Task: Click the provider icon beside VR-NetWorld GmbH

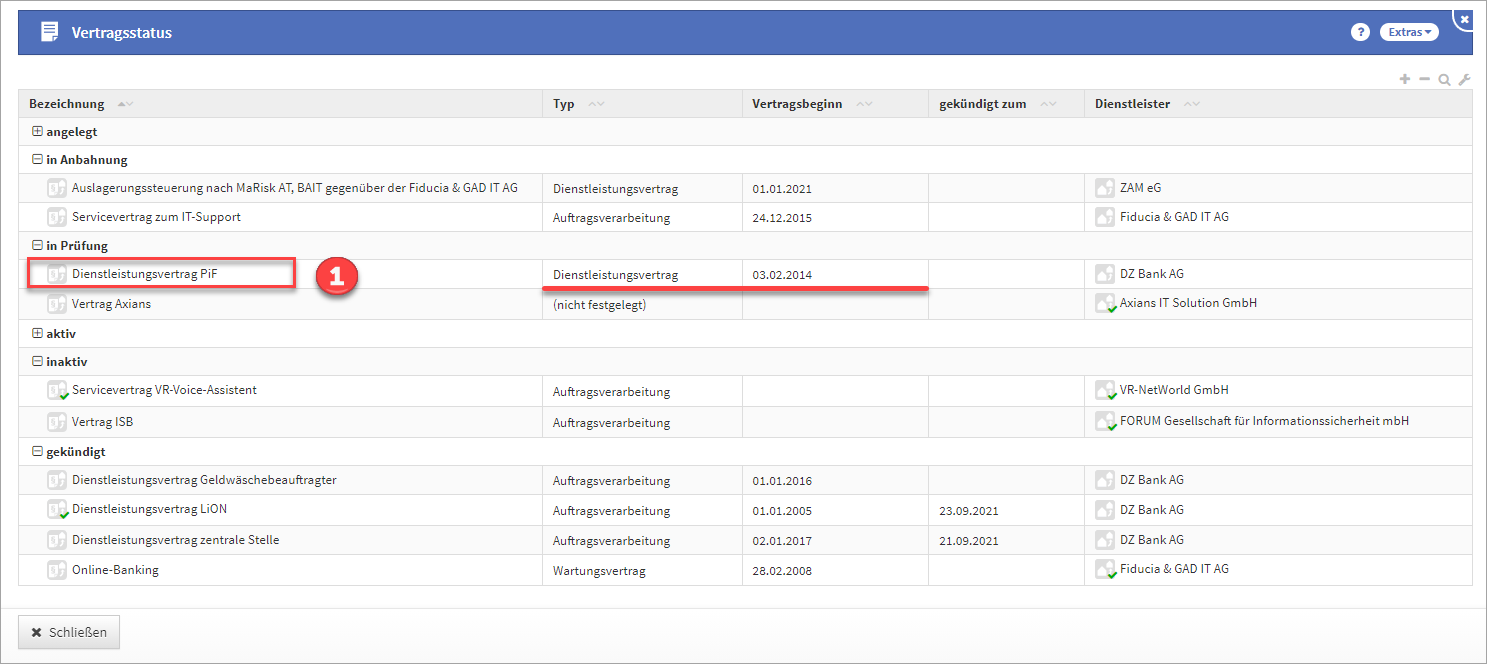Action: click(x=1105, y=391)
